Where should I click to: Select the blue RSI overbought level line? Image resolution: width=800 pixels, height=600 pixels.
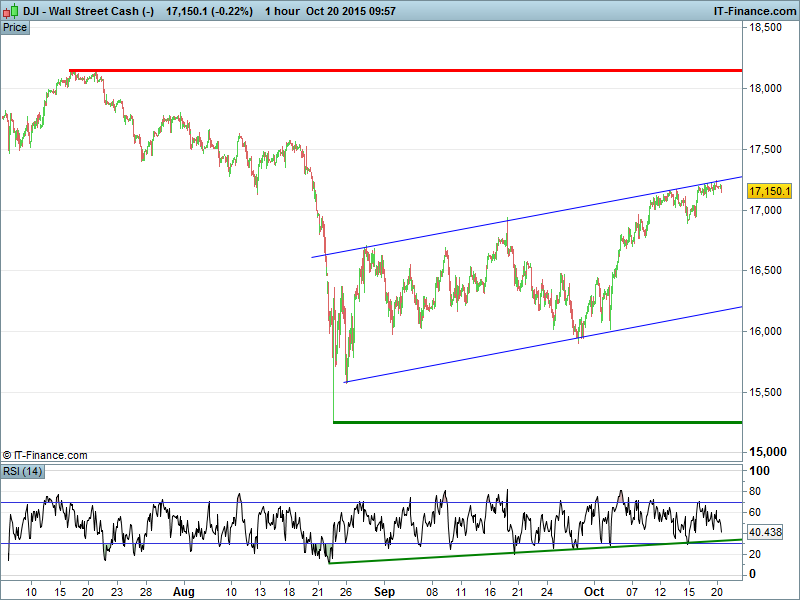point(400,502)
